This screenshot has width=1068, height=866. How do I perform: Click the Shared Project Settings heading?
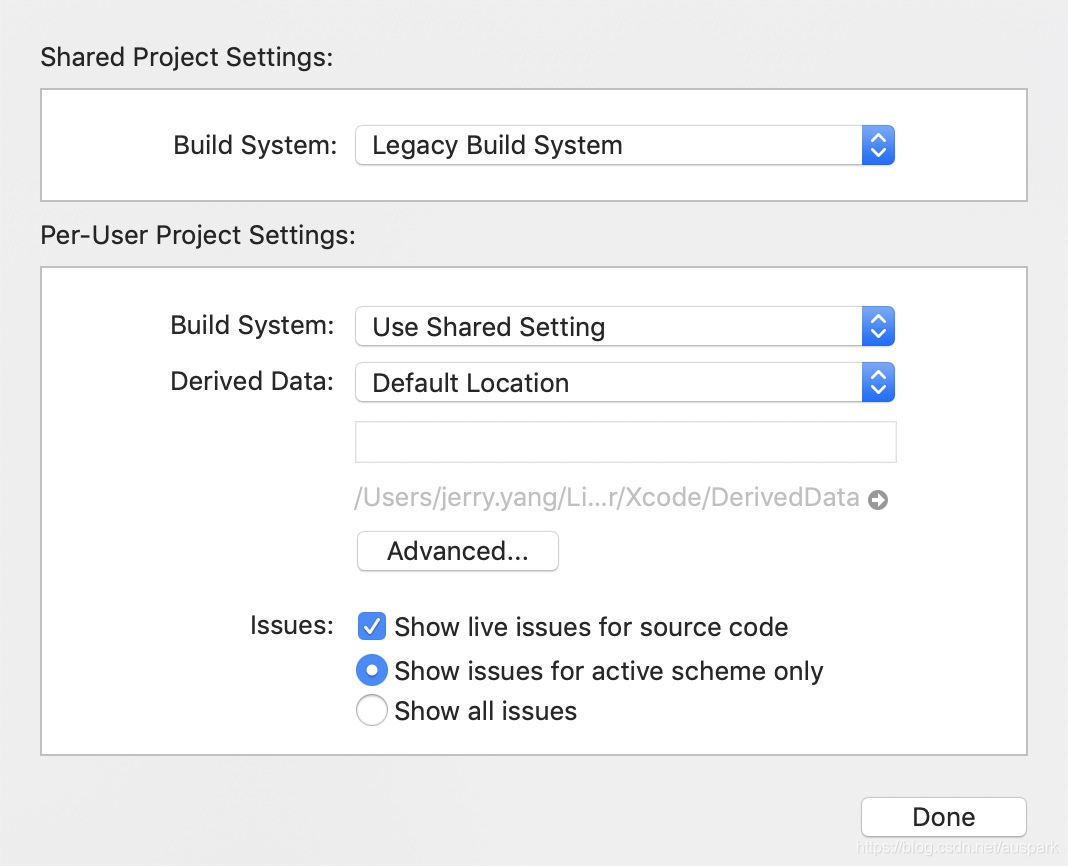(186, 57)
